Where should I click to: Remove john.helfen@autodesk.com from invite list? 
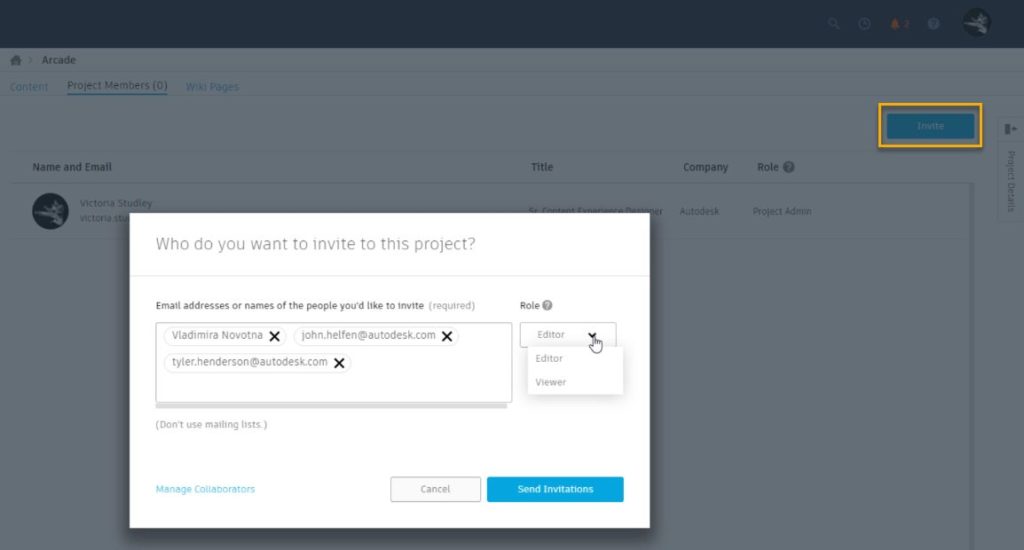coord(447,336)
